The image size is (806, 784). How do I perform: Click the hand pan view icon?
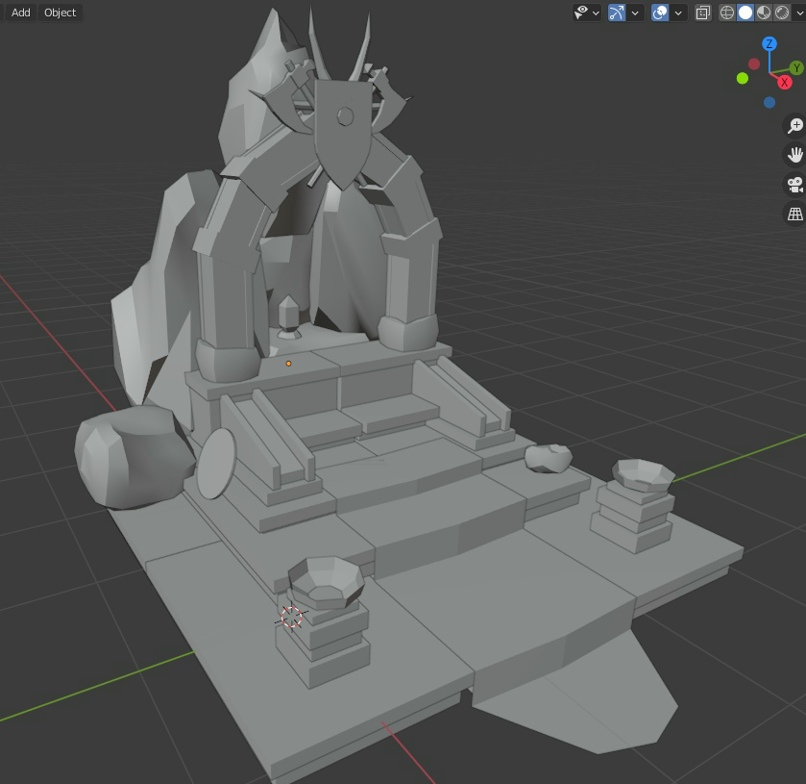click(x=795, y=155)
